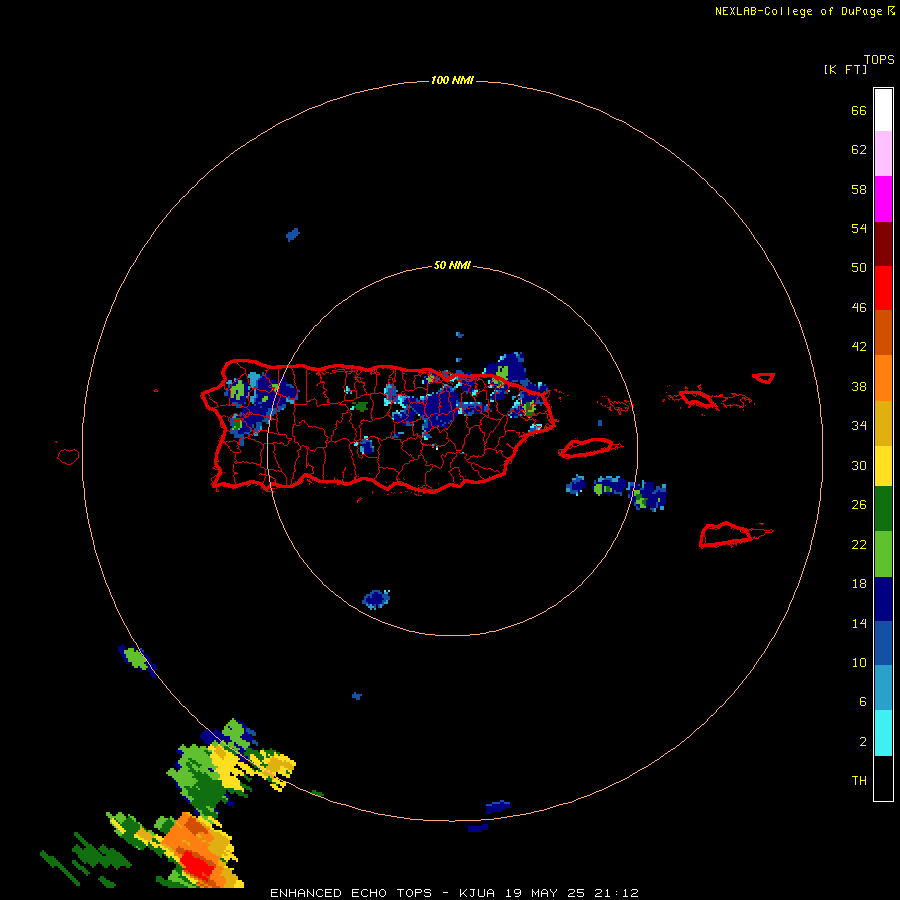Image resolution: width=900 pixels, height=900 pixels.
Task: Click the legend value 10
Action: [x=859, y=662]
